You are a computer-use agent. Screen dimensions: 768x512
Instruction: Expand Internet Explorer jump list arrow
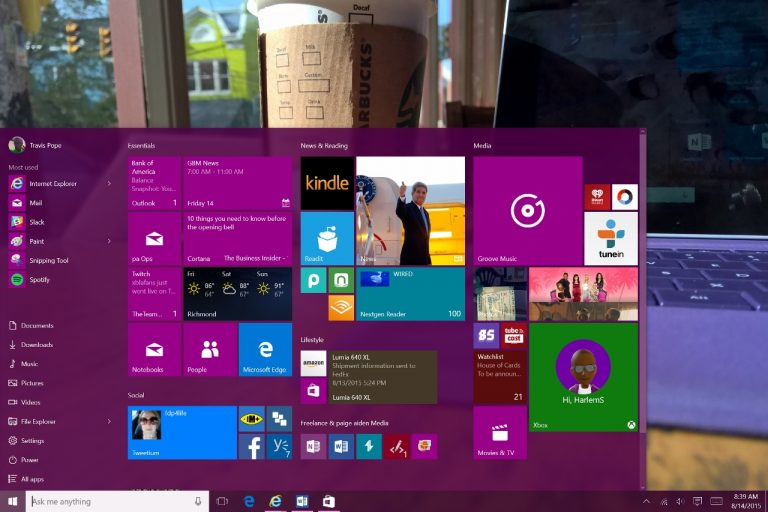pyautogui.click(x=109, y=183)
